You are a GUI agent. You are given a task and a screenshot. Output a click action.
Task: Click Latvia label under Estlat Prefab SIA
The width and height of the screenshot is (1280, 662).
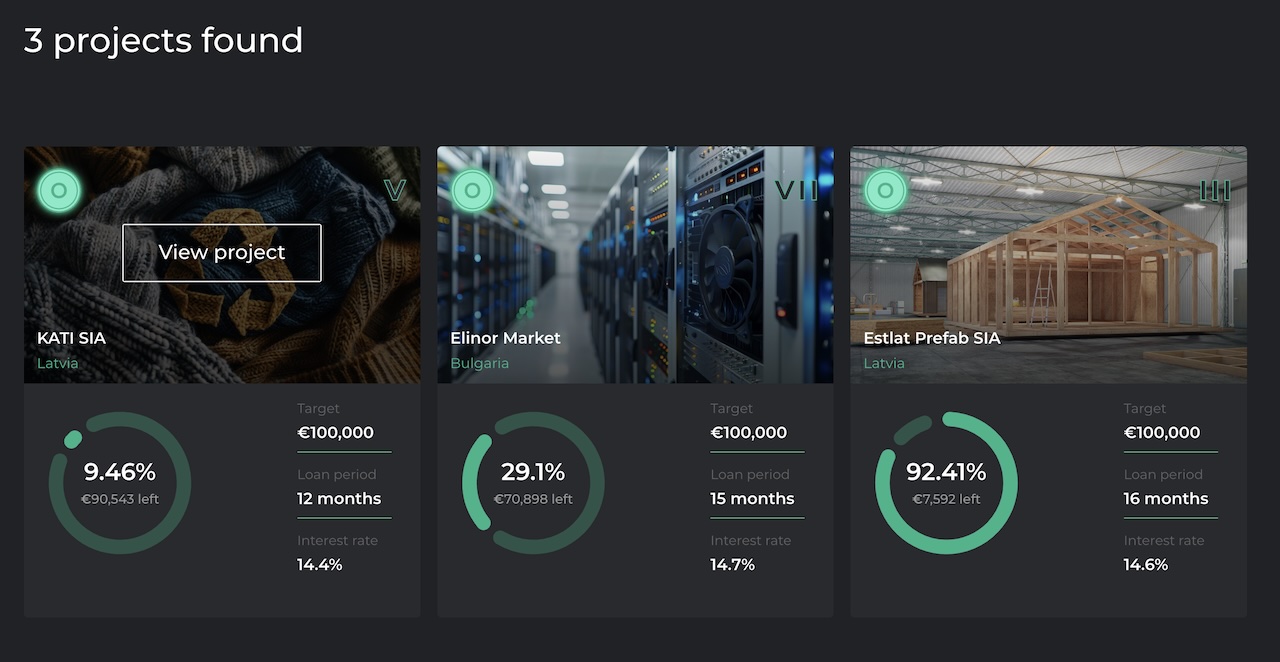(x=884, y=363)
